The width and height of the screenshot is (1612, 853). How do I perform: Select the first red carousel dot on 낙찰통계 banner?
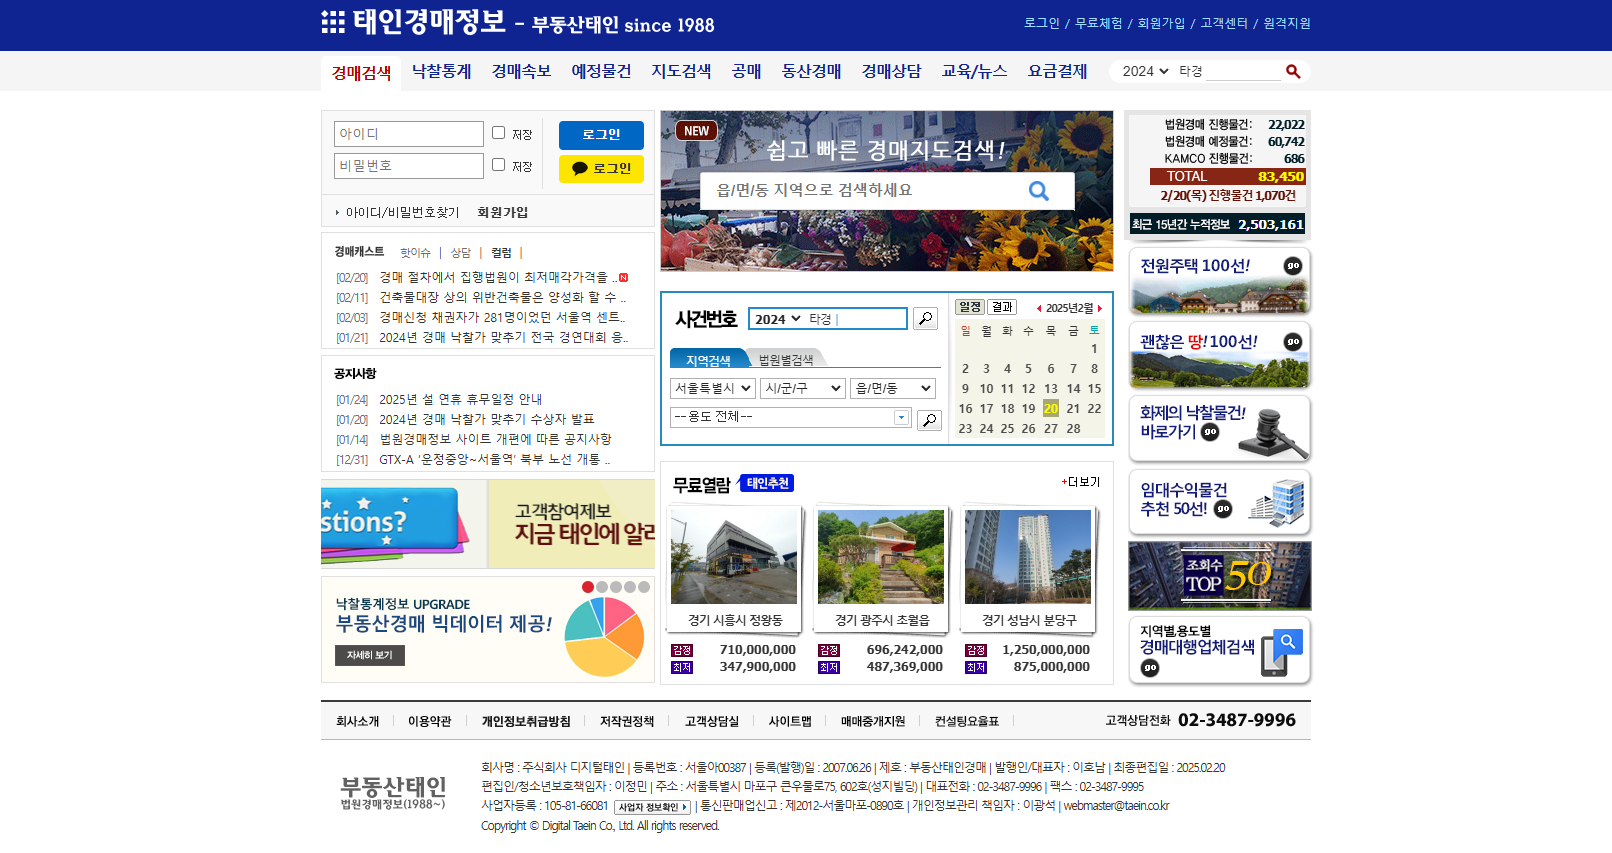[588, 587]
